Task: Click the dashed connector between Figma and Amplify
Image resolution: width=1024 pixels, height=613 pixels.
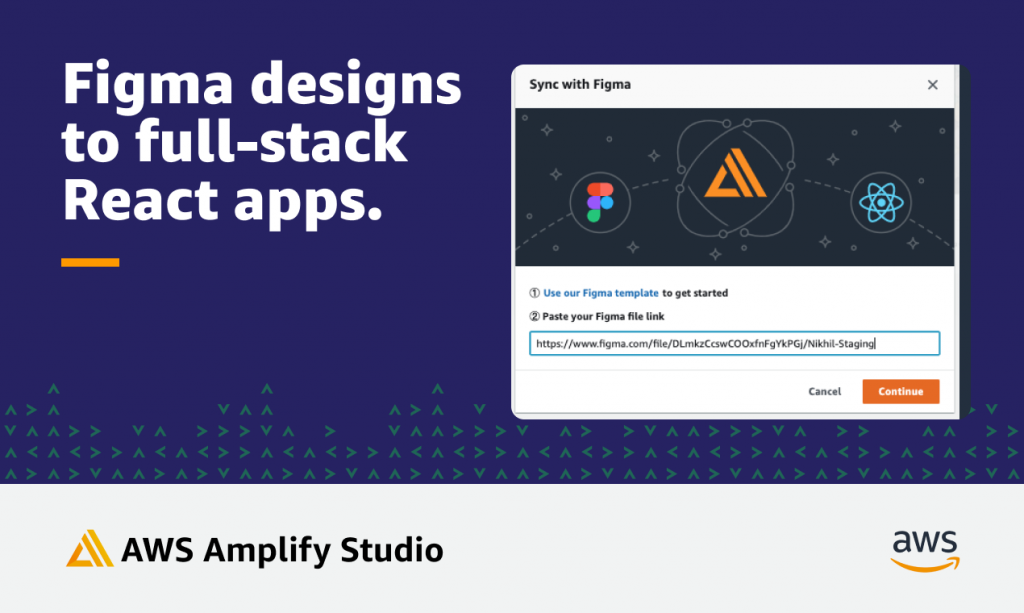Action: point(650,181)
